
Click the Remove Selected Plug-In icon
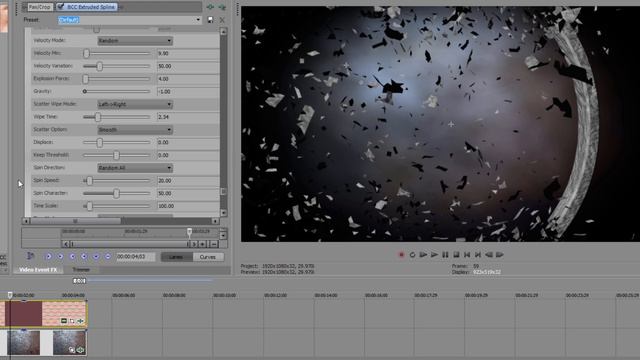click(x=222, y=7)
